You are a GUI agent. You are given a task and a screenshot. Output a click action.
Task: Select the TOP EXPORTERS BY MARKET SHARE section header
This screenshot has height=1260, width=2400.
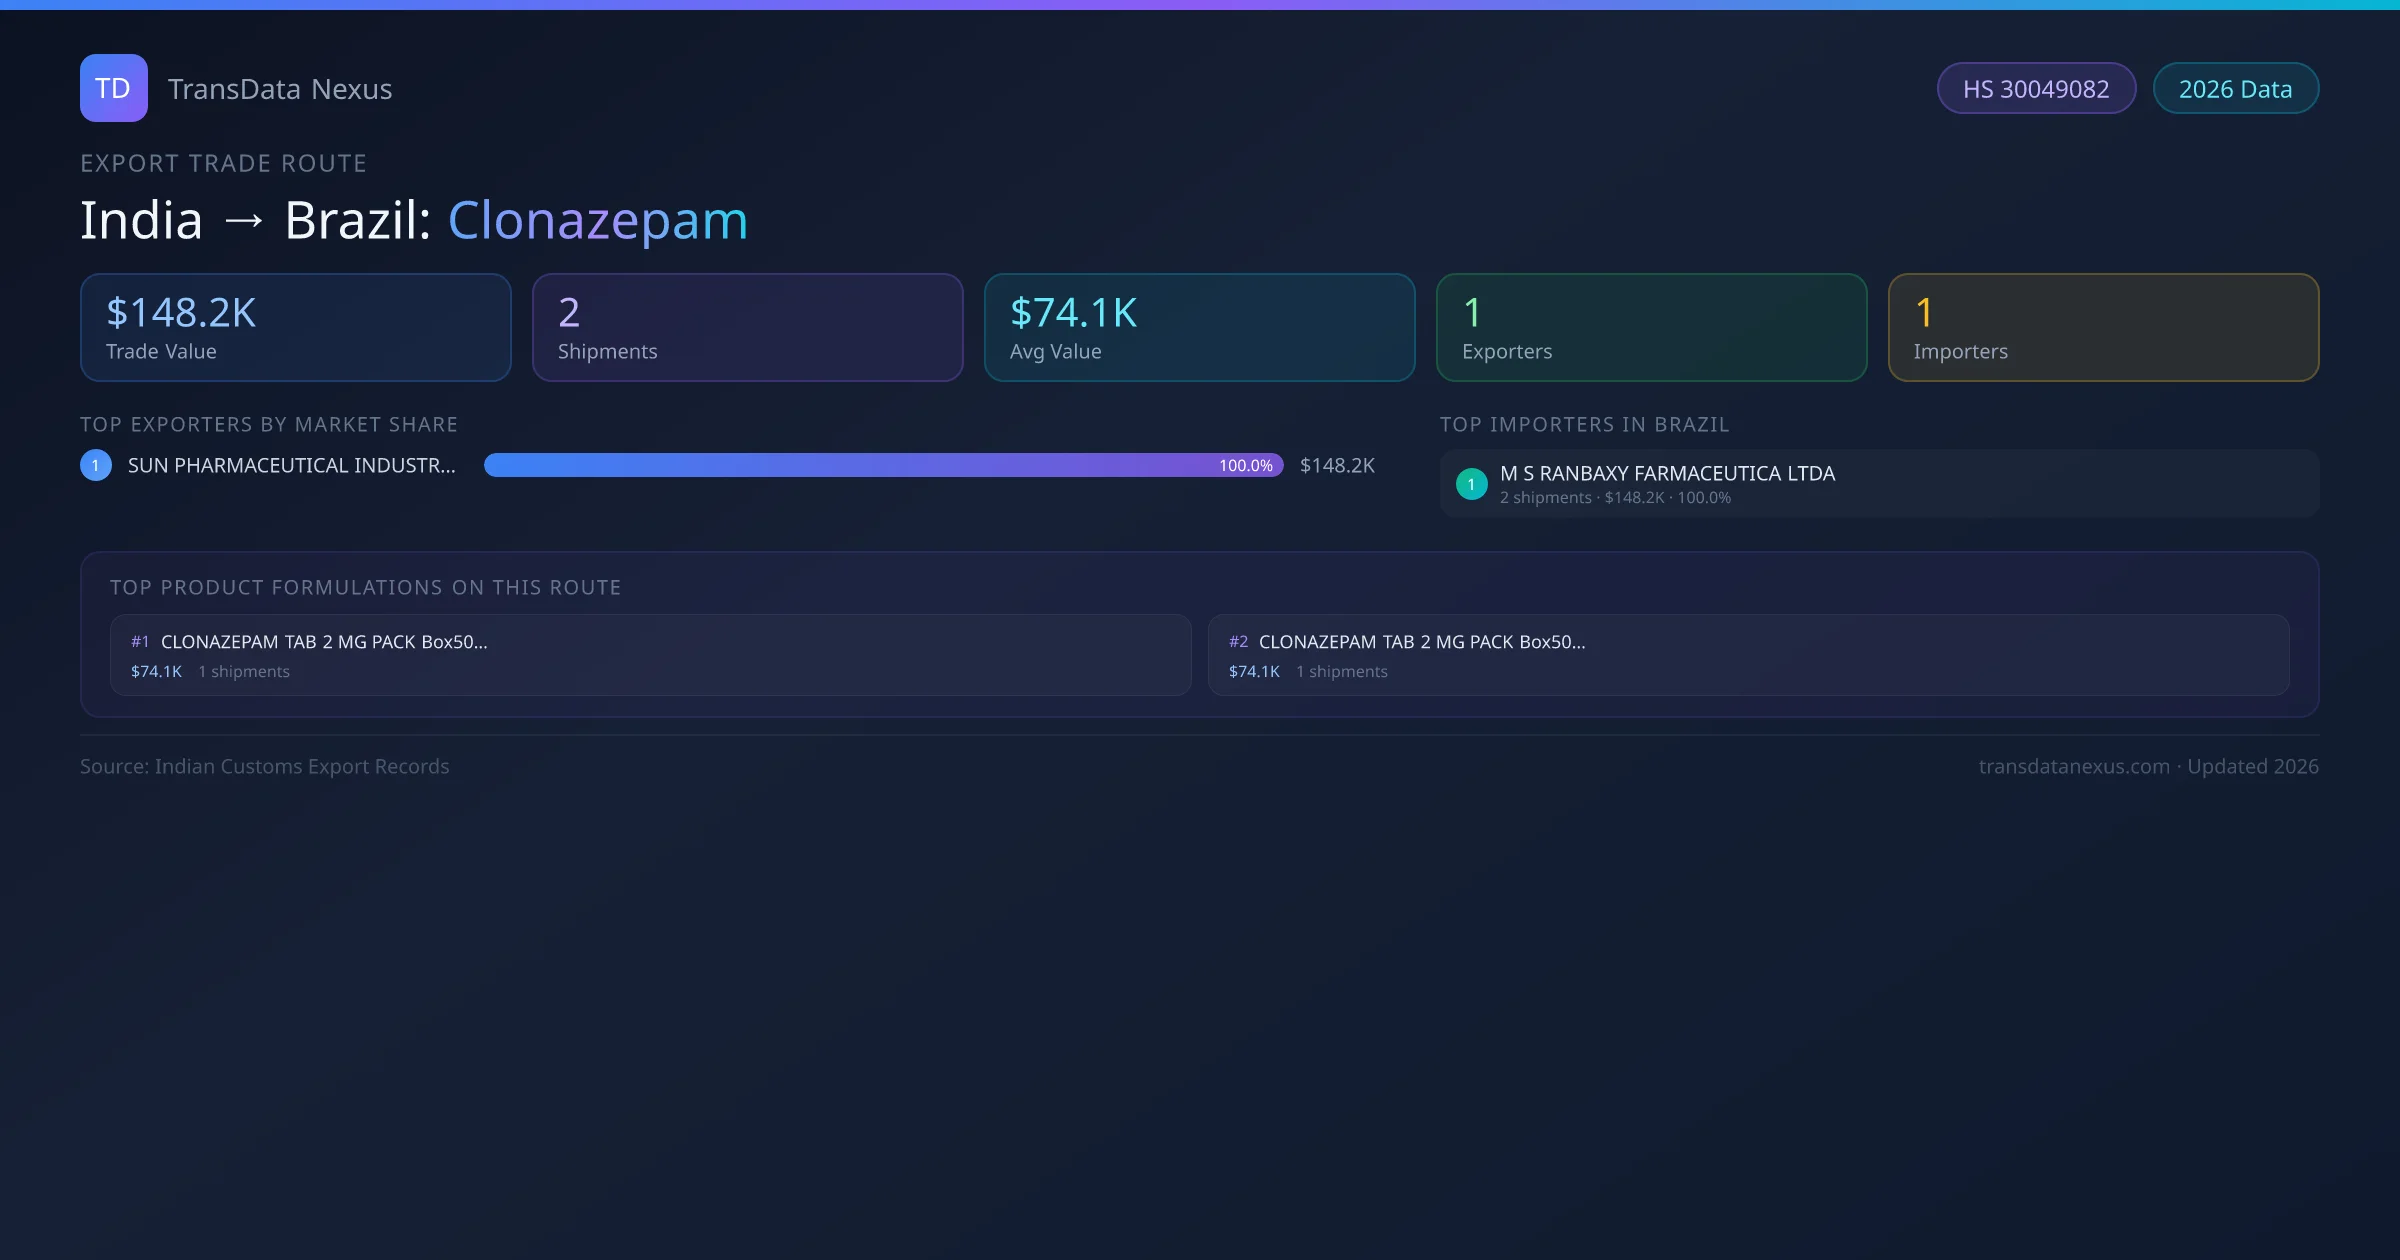pos(268,424)
